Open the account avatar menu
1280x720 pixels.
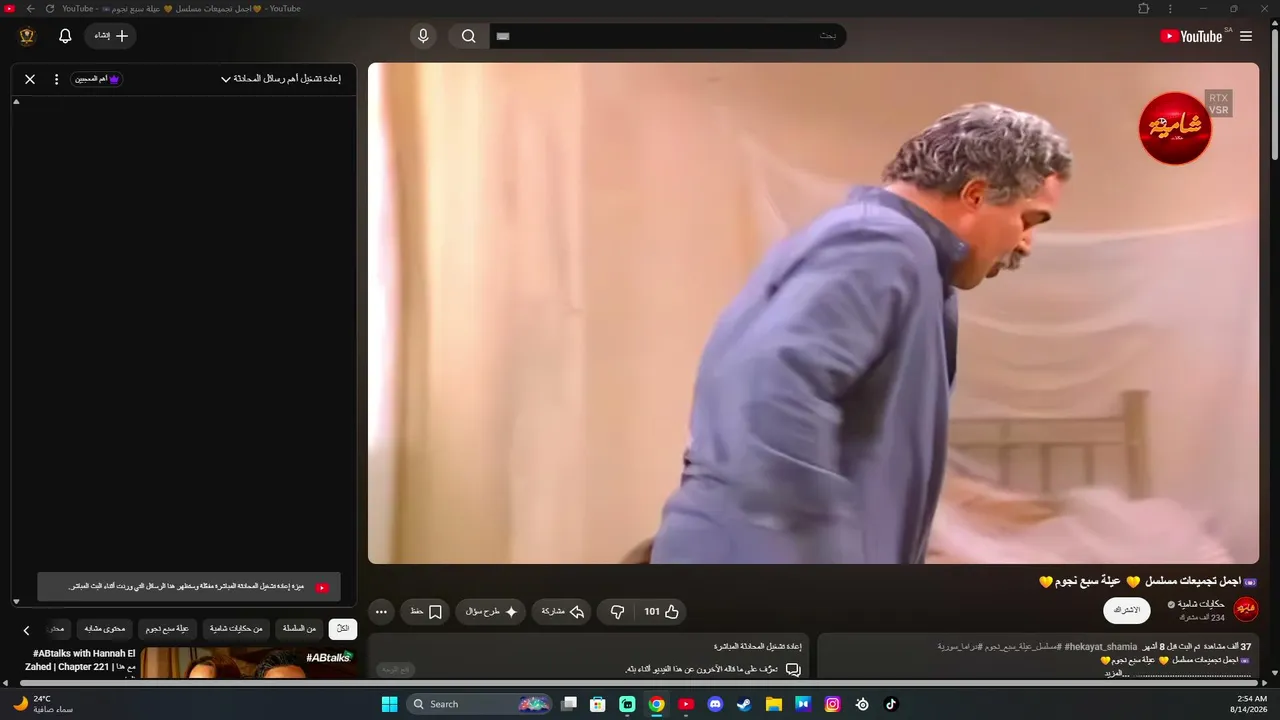pyautogui.click(x=27, y=36)
